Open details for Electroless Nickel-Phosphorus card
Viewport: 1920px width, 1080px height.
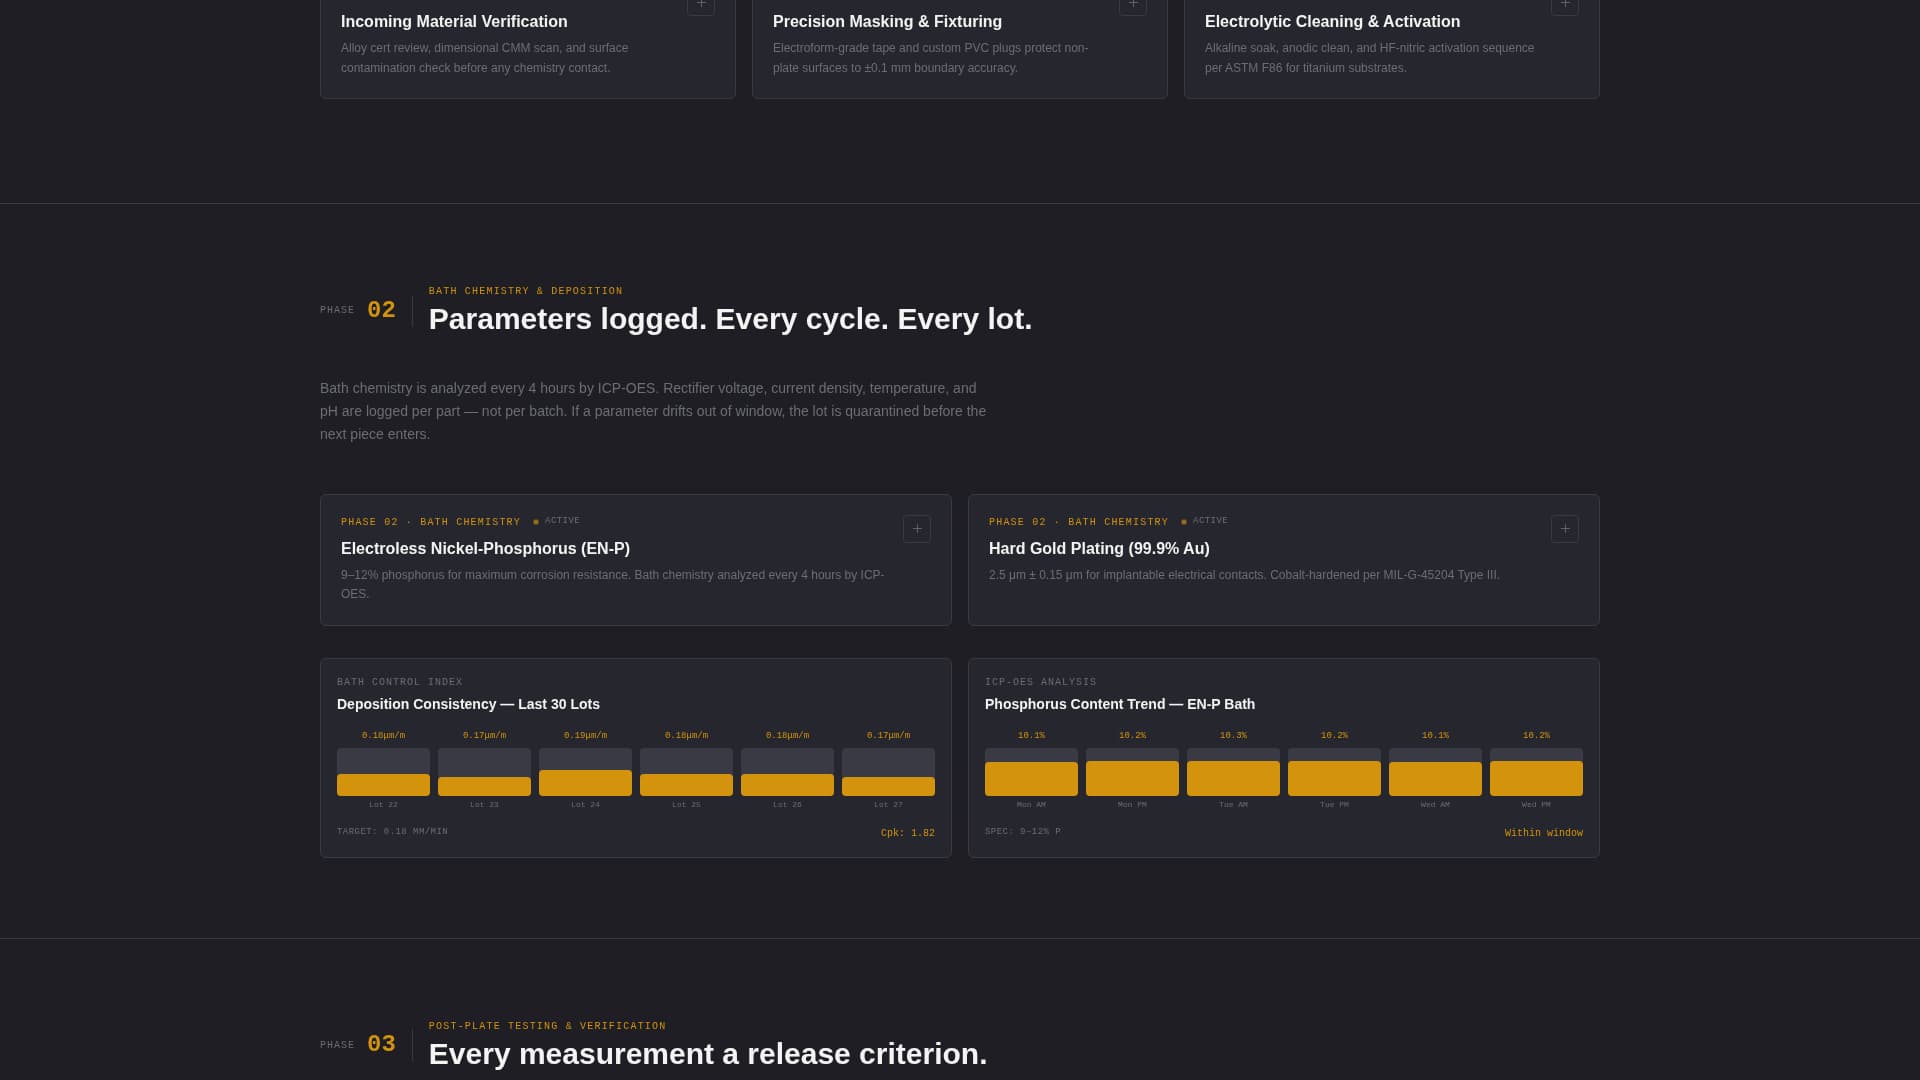coord(916,529)
